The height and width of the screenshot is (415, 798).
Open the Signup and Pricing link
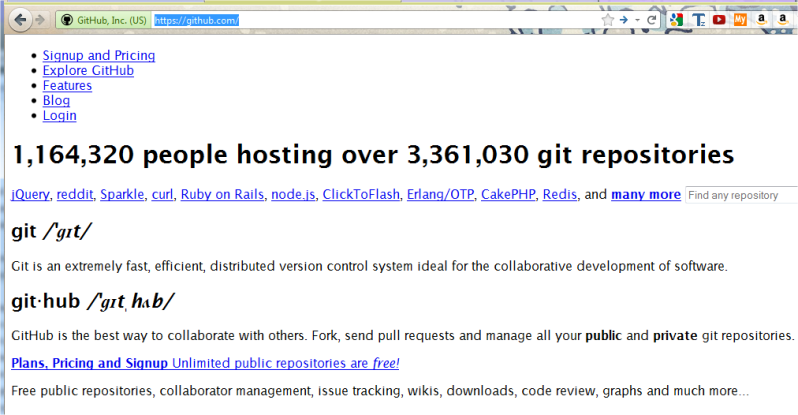click(99, 55)
